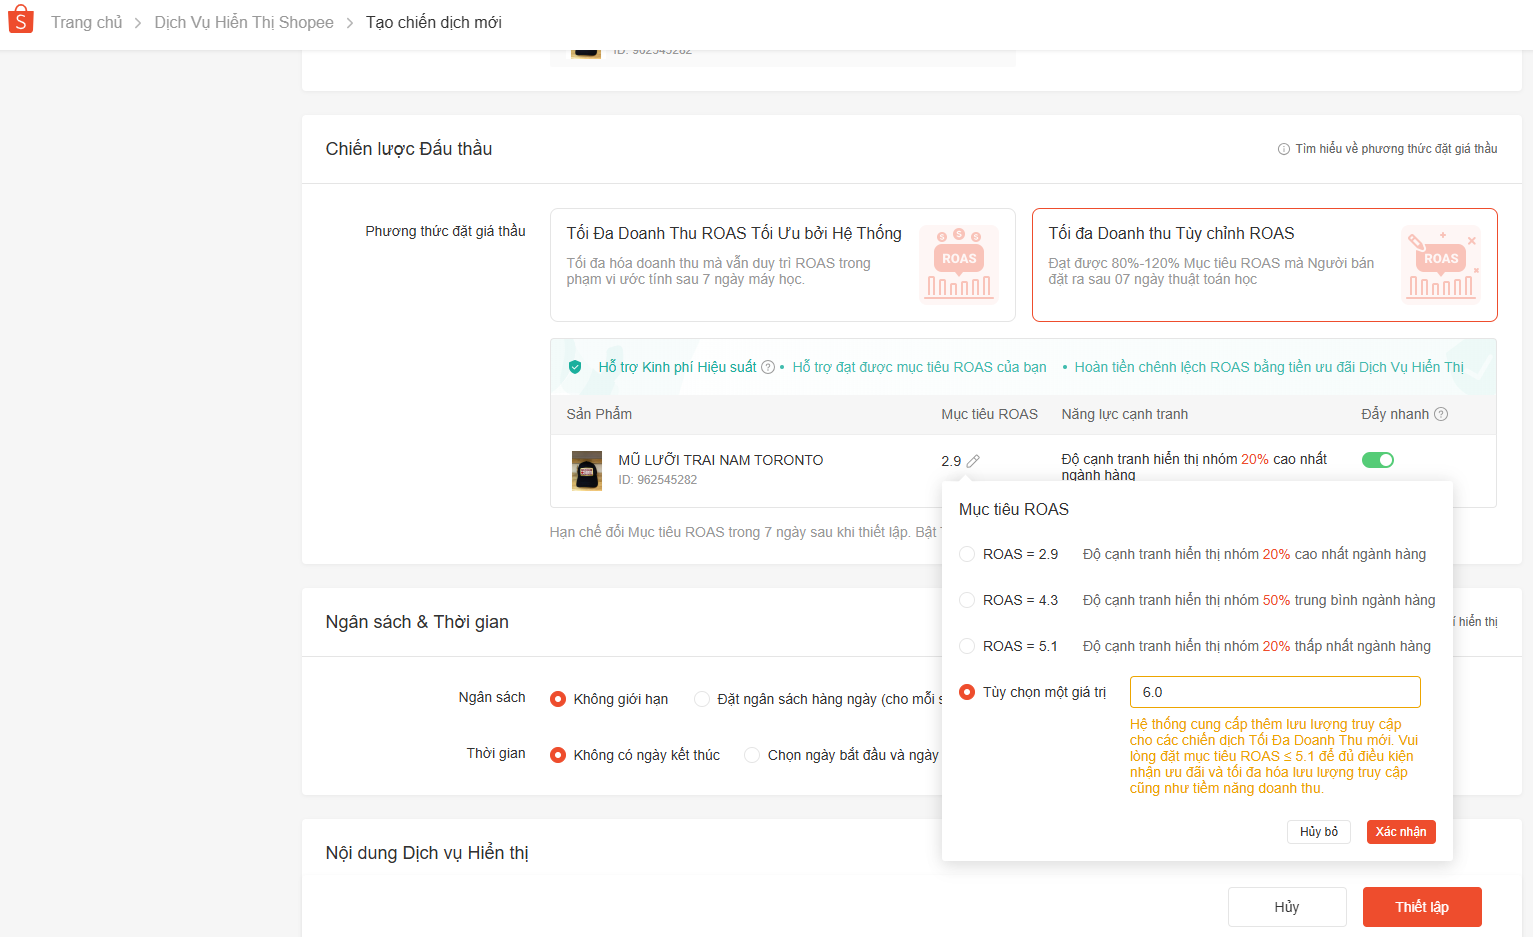Click ROAS illustration on Tùy chỉnh ROAS card
Image resolution: width=1533 pixels, height=937 pixels.
[x=1440, y=264]
